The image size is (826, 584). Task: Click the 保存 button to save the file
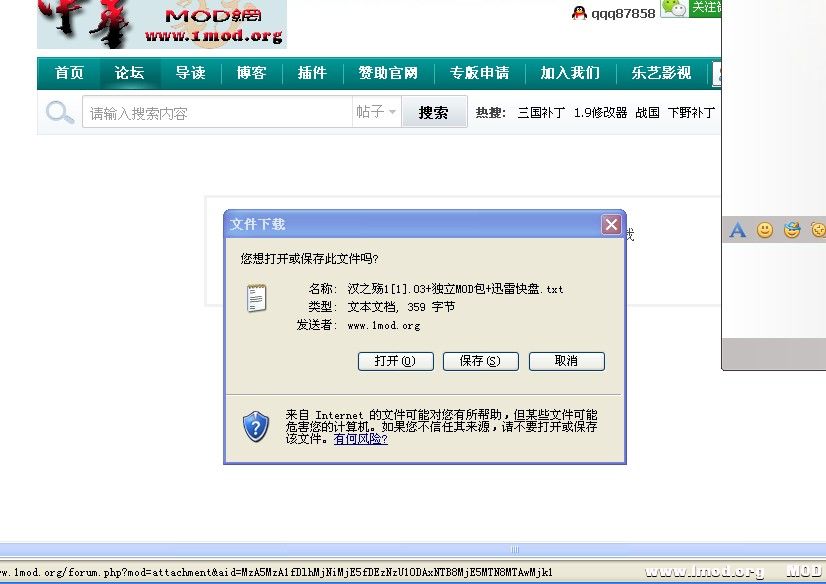(x=480, y=361)
